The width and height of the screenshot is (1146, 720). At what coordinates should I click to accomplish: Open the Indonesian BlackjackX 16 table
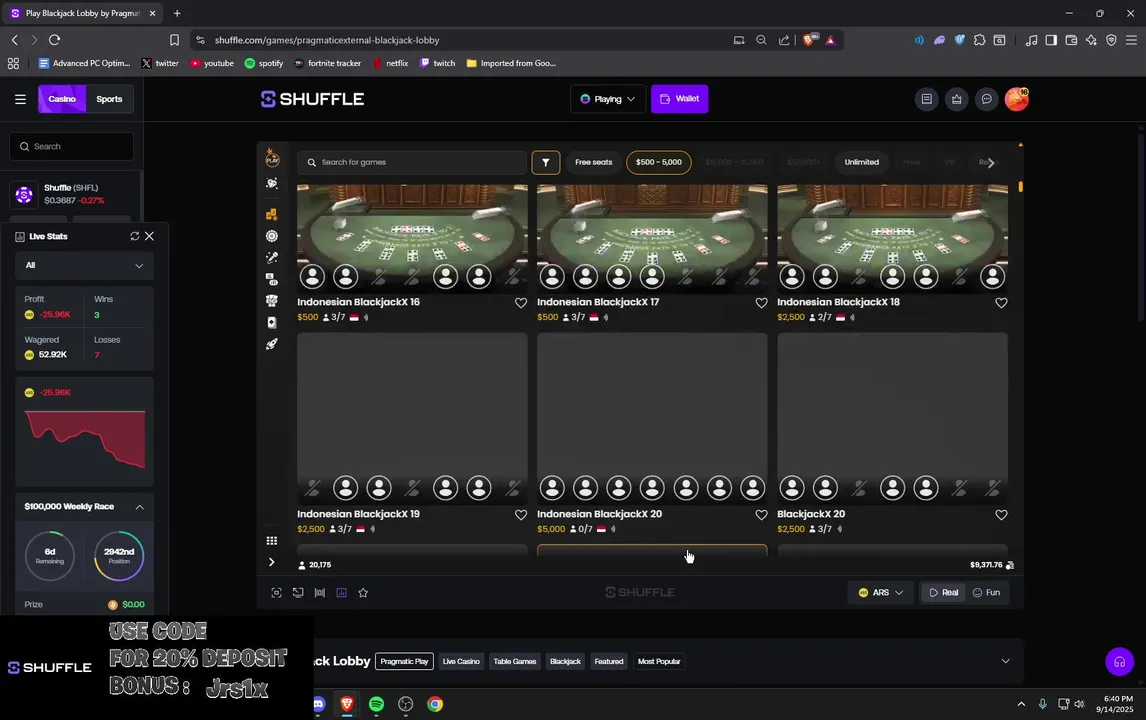[412, 238]
